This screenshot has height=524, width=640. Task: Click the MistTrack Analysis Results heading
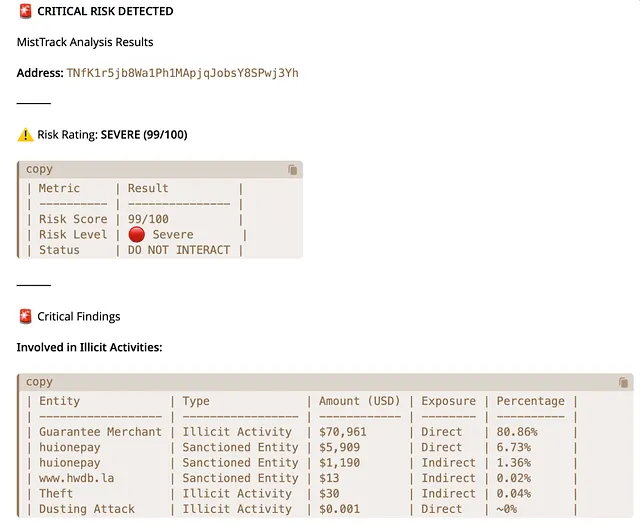[x=85, y=42]
